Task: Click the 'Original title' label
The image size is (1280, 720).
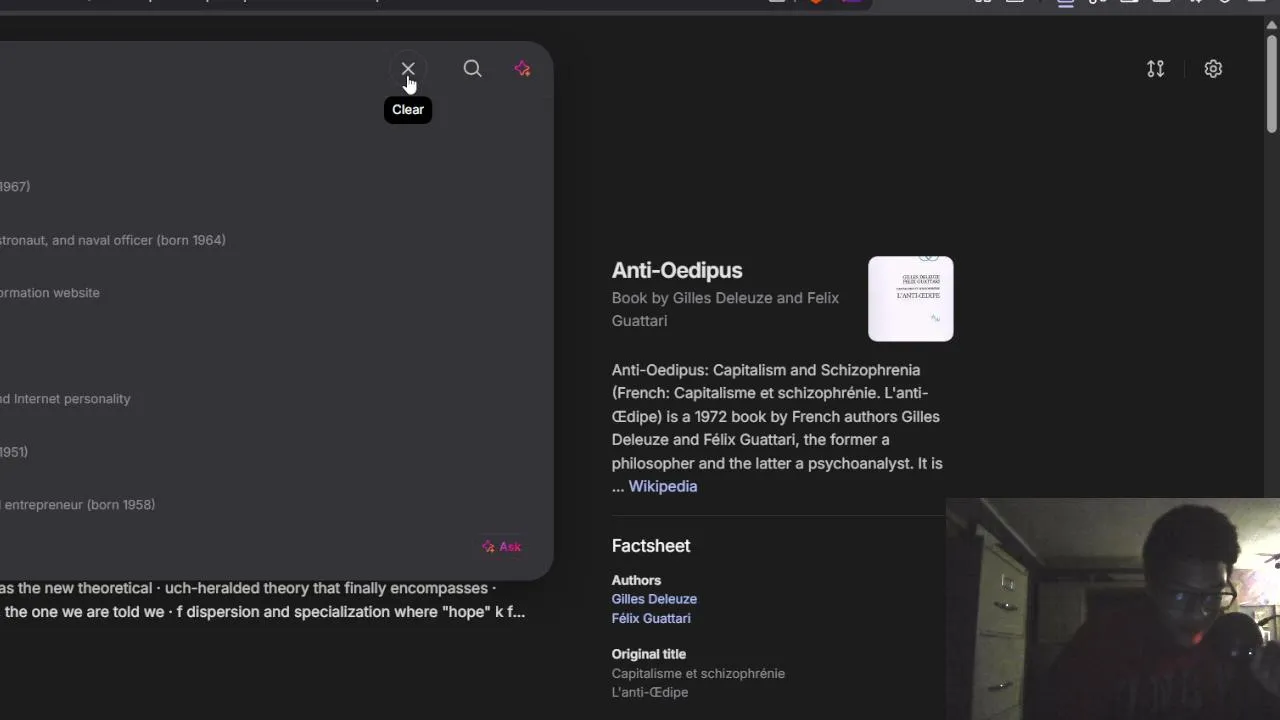Action: tap(649, 654)
